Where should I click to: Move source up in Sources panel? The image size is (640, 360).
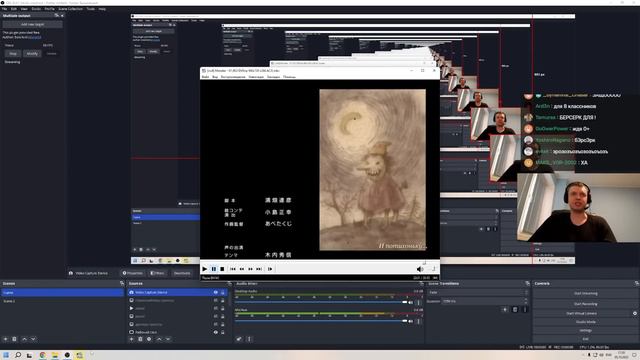click(159, 339)
